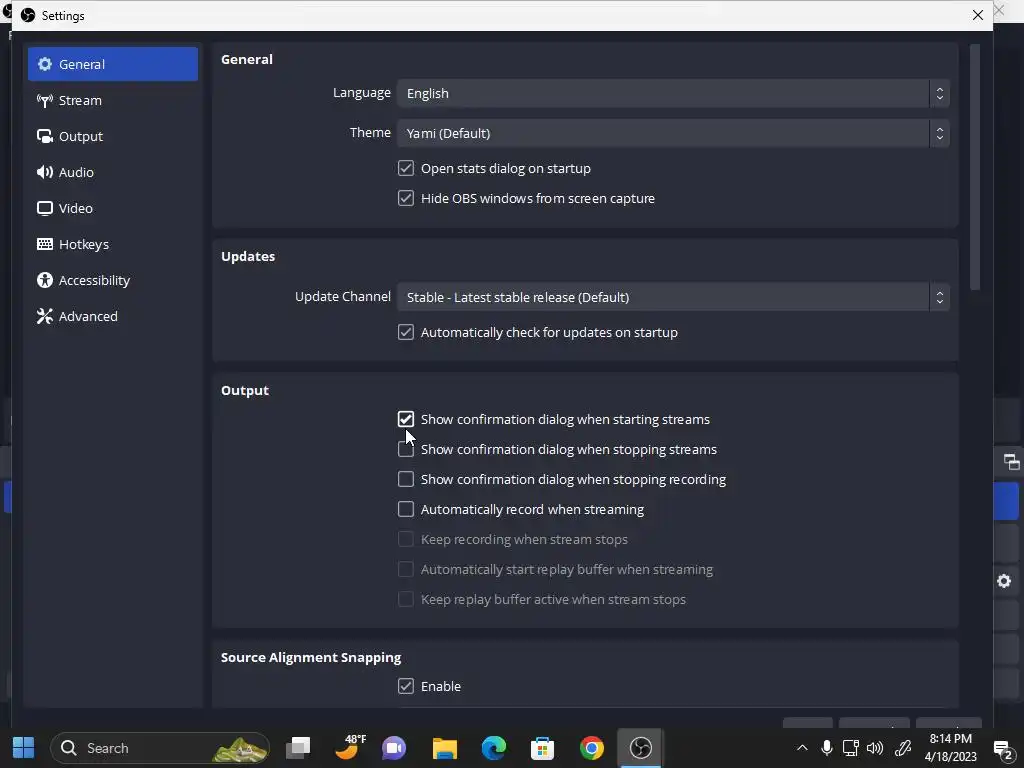
Task: Open the Windows Start menu
Action: (x=24, y=748)
